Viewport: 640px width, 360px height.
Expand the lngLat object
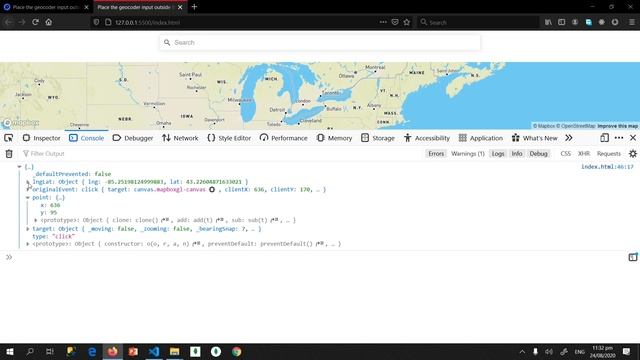coord(28,182)
